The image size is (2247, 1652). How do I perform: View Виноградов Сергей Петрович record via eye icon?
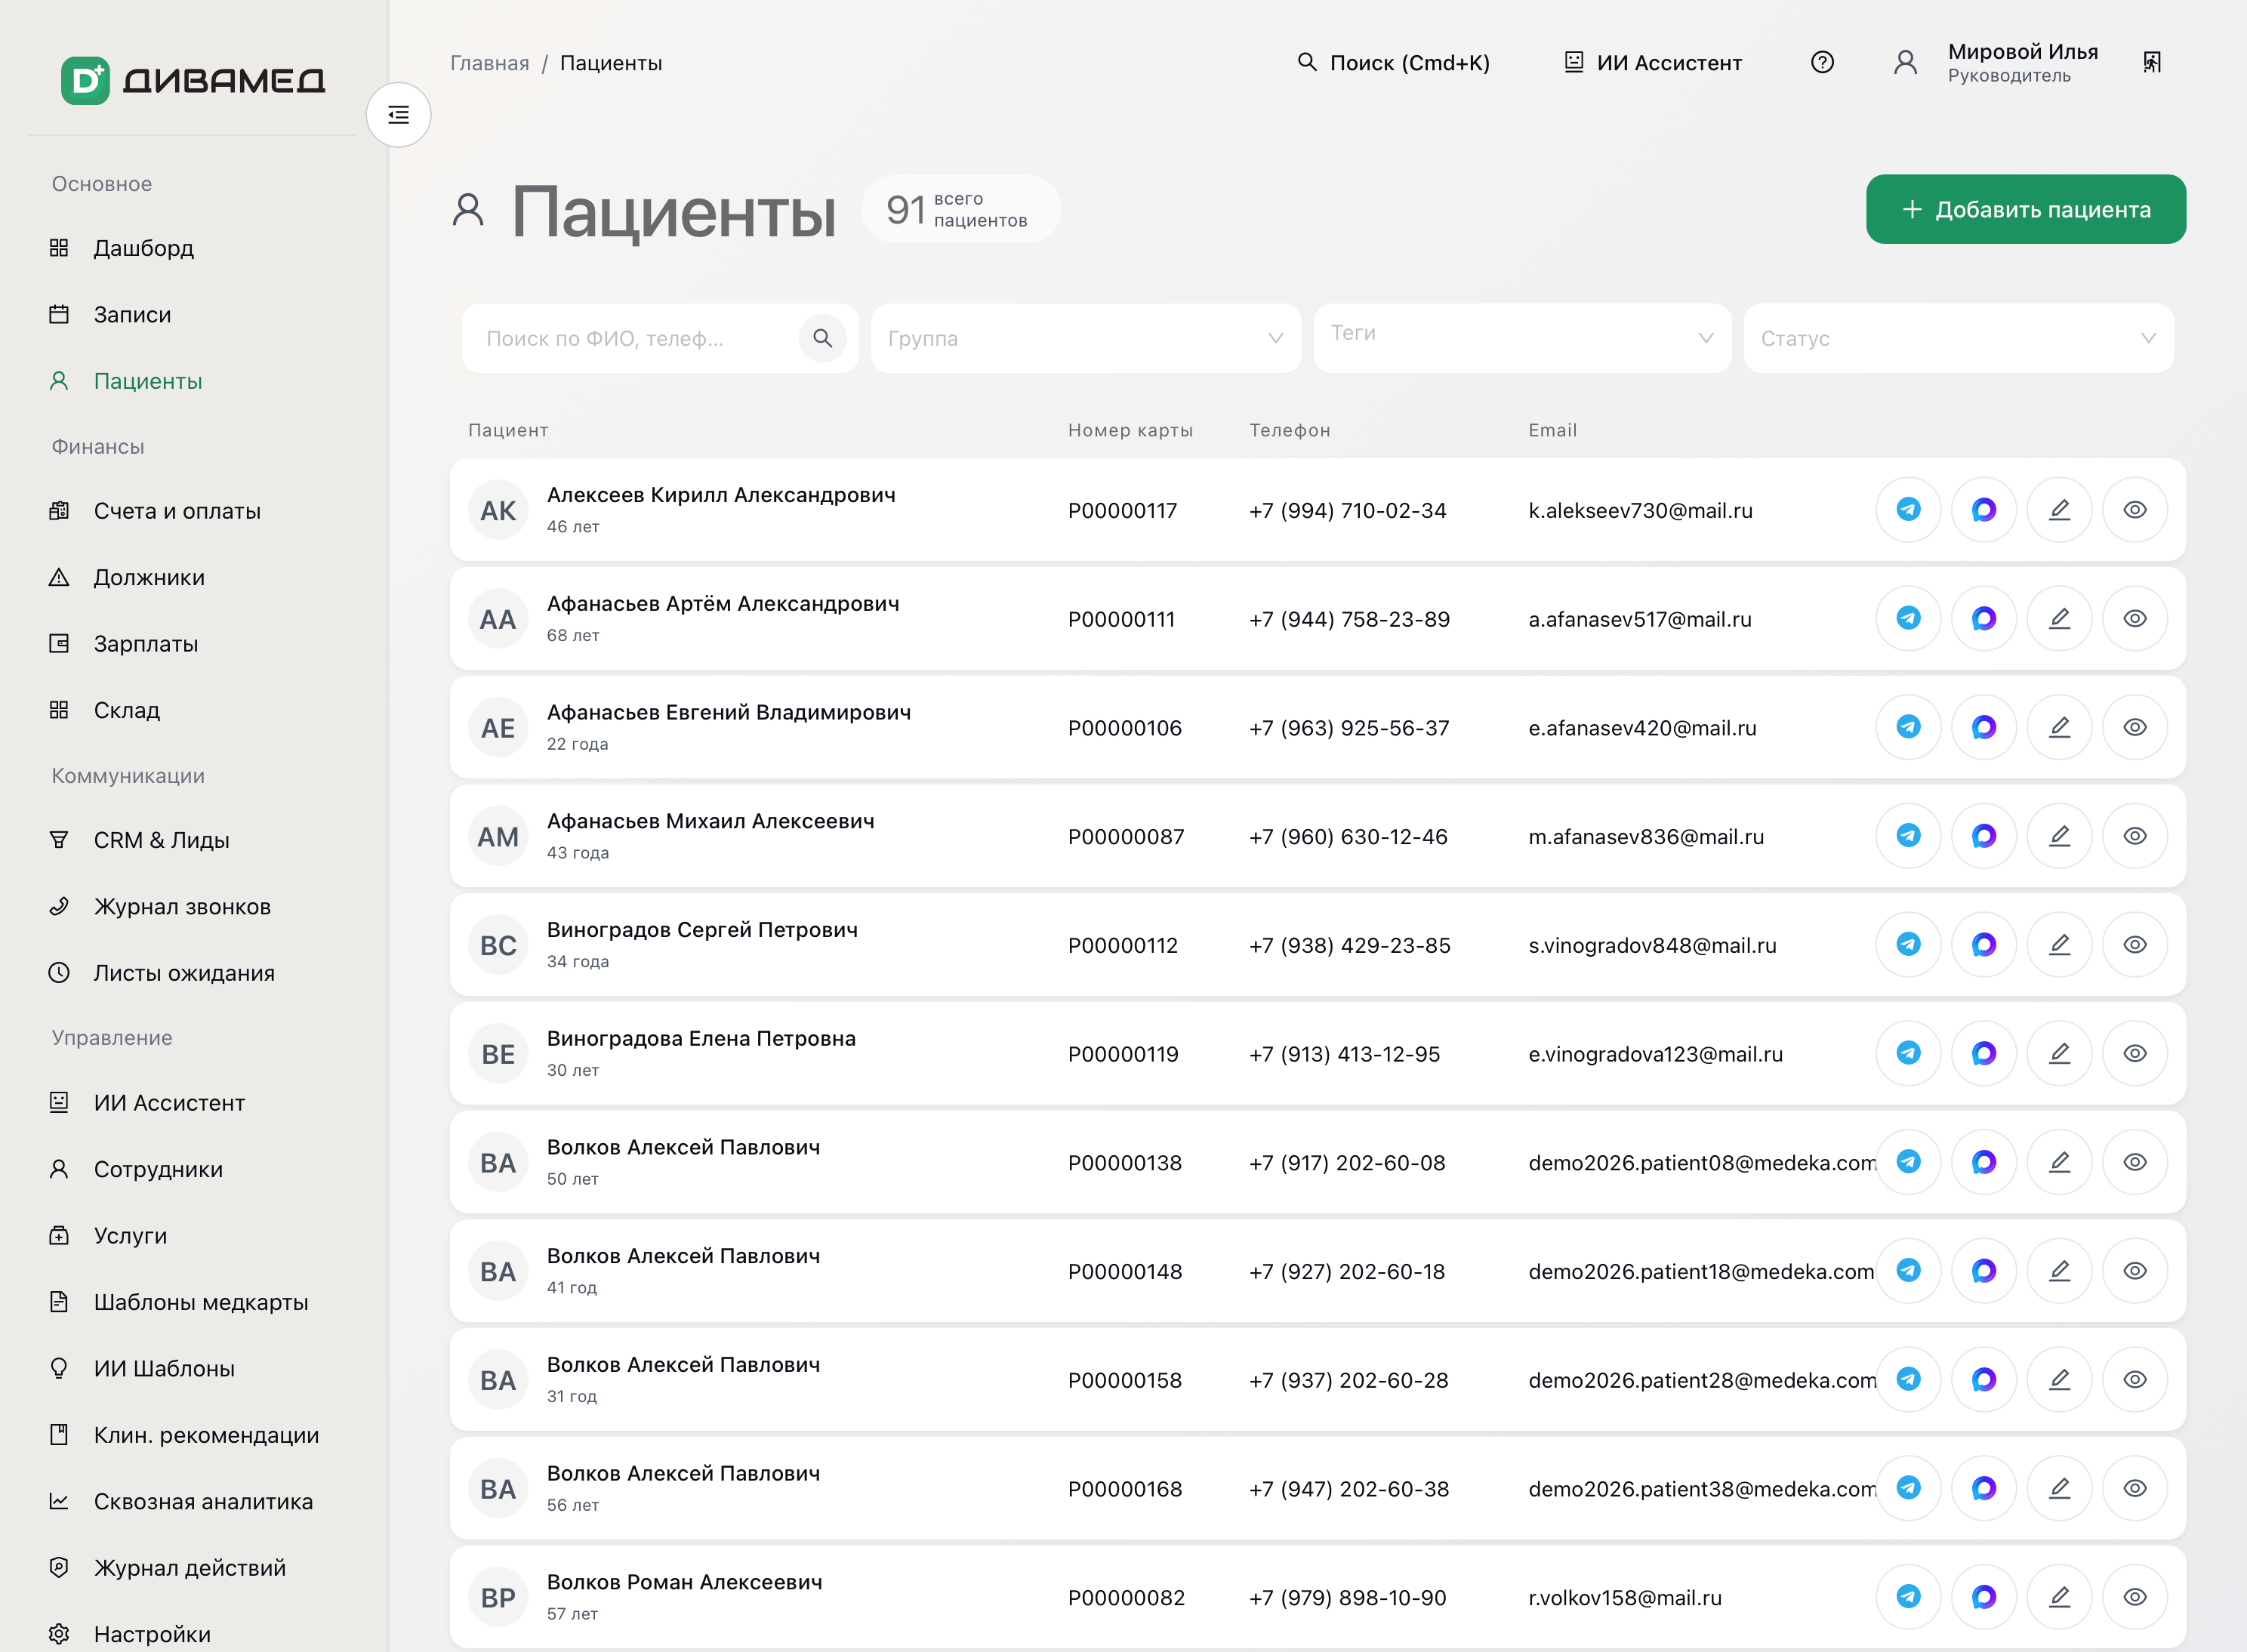pyautogui.click(x=2135, y=944)
